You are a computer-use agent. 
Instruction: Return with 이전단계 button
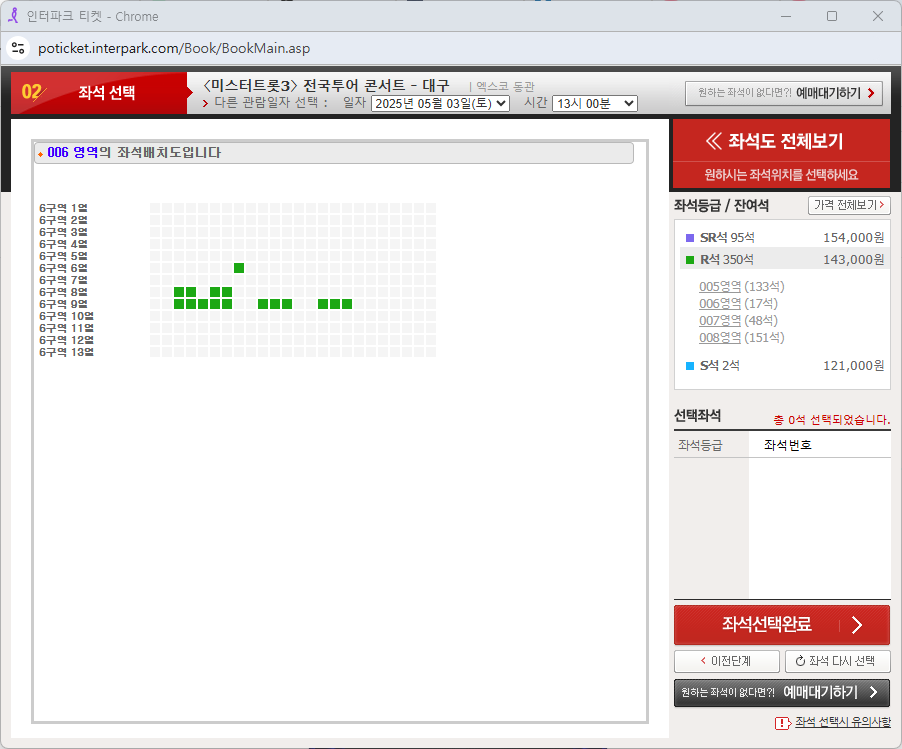click(727, 661)
